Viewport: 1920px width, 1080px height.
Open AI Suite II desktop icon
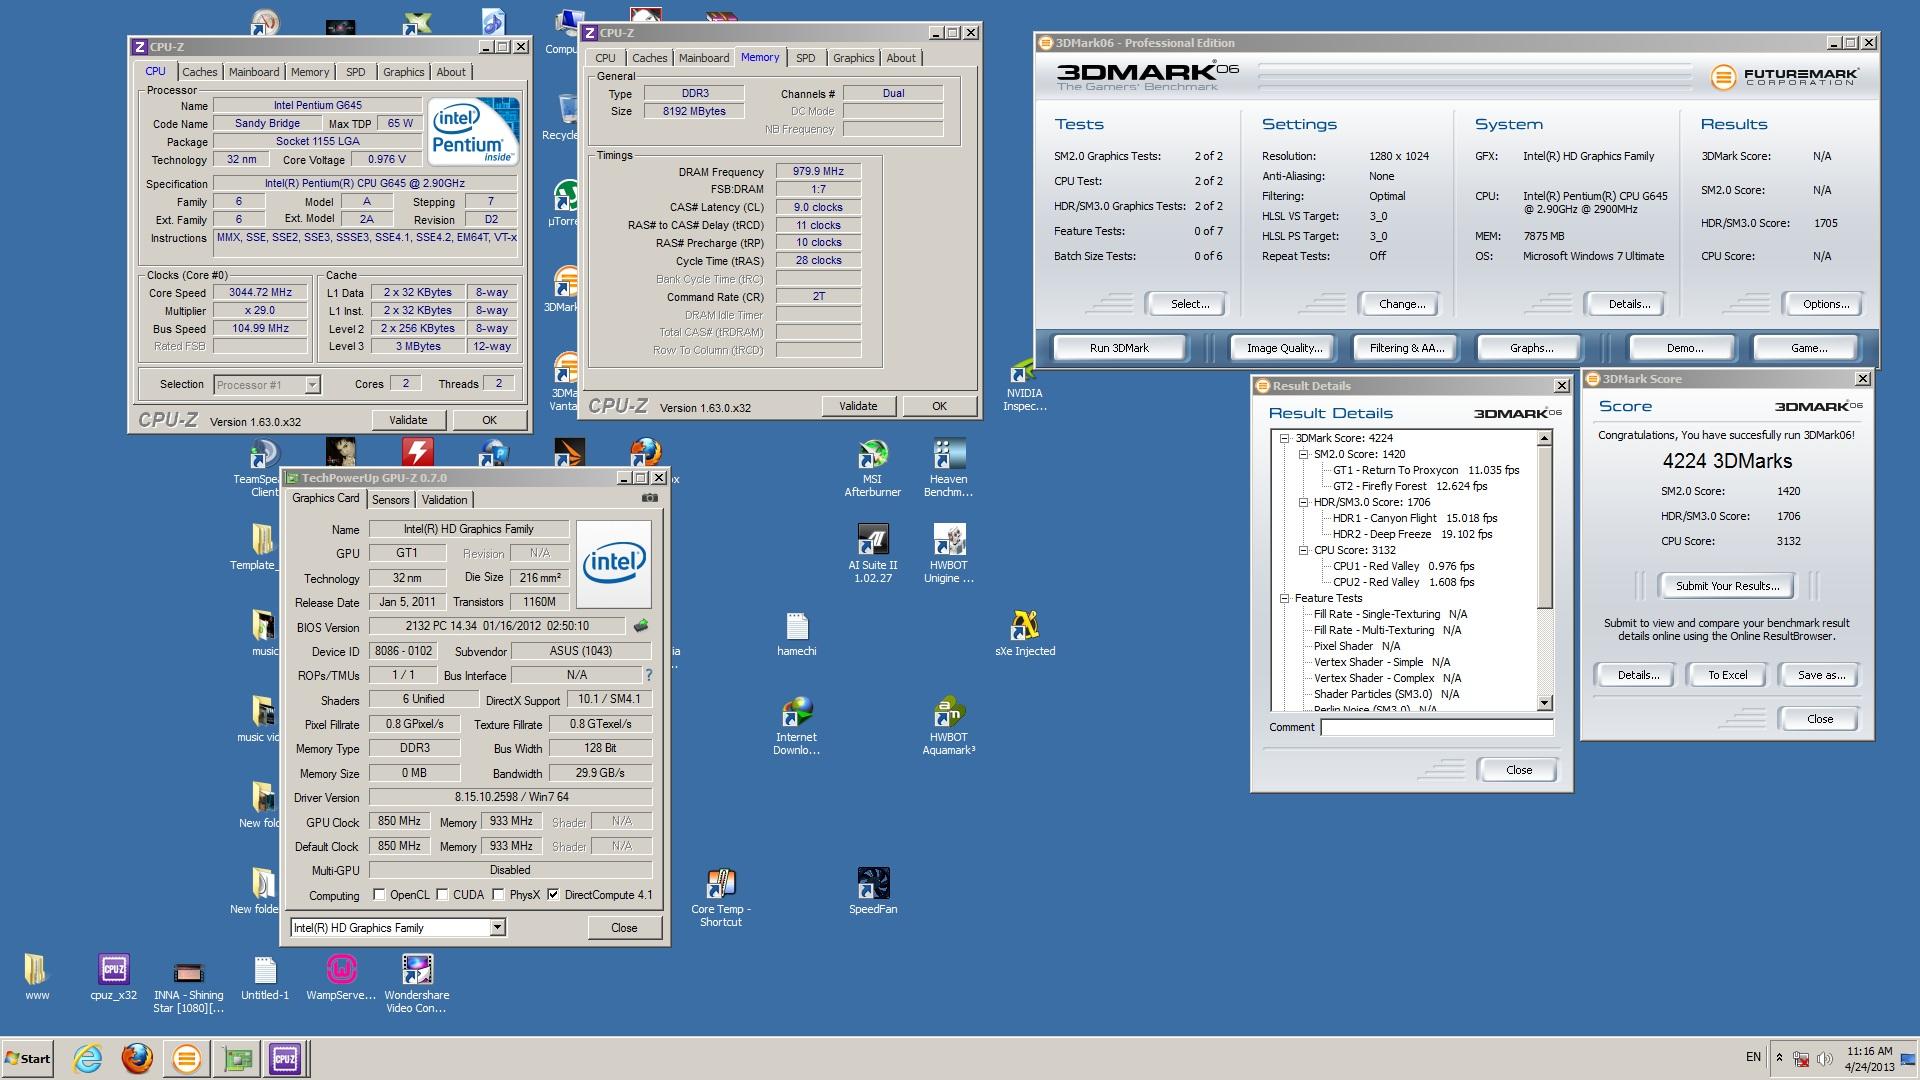872,553
